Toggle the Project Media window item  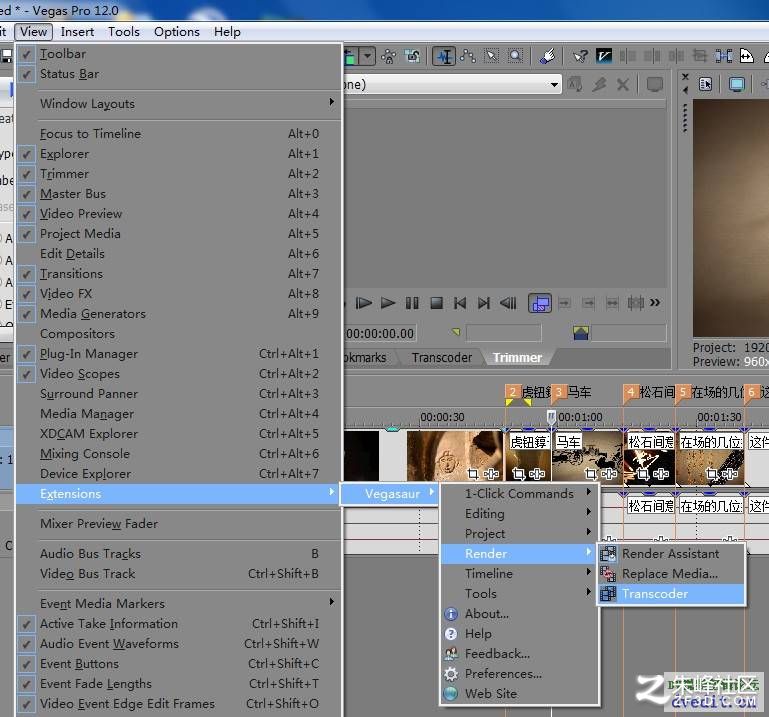179,234
